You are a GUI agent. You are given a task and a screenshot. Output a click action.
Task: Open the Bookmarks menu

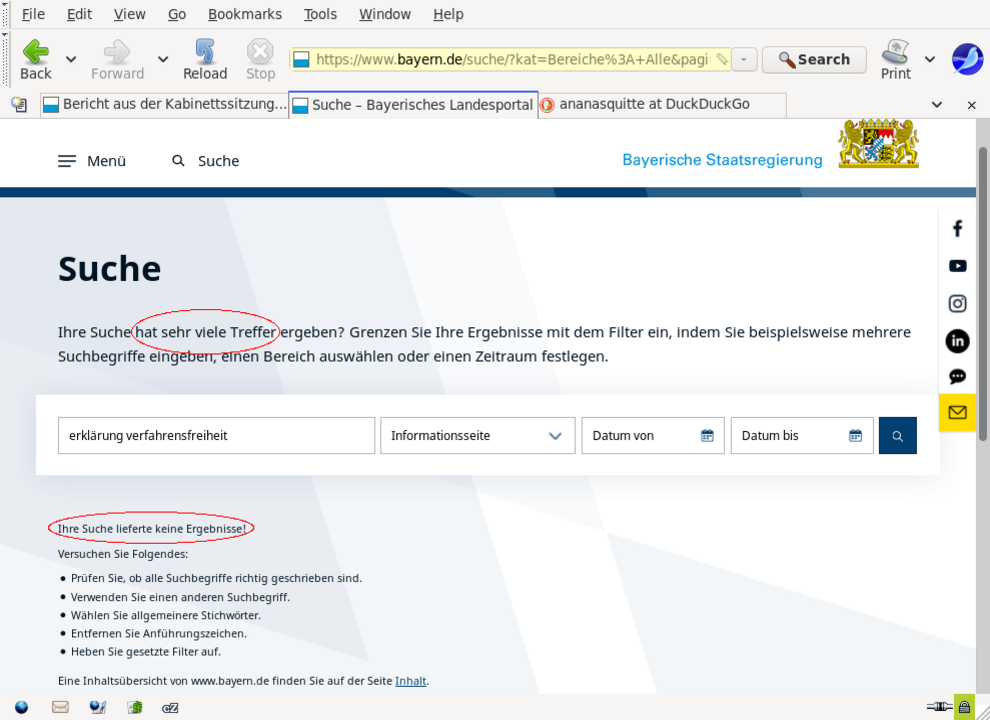click(244, 14)
